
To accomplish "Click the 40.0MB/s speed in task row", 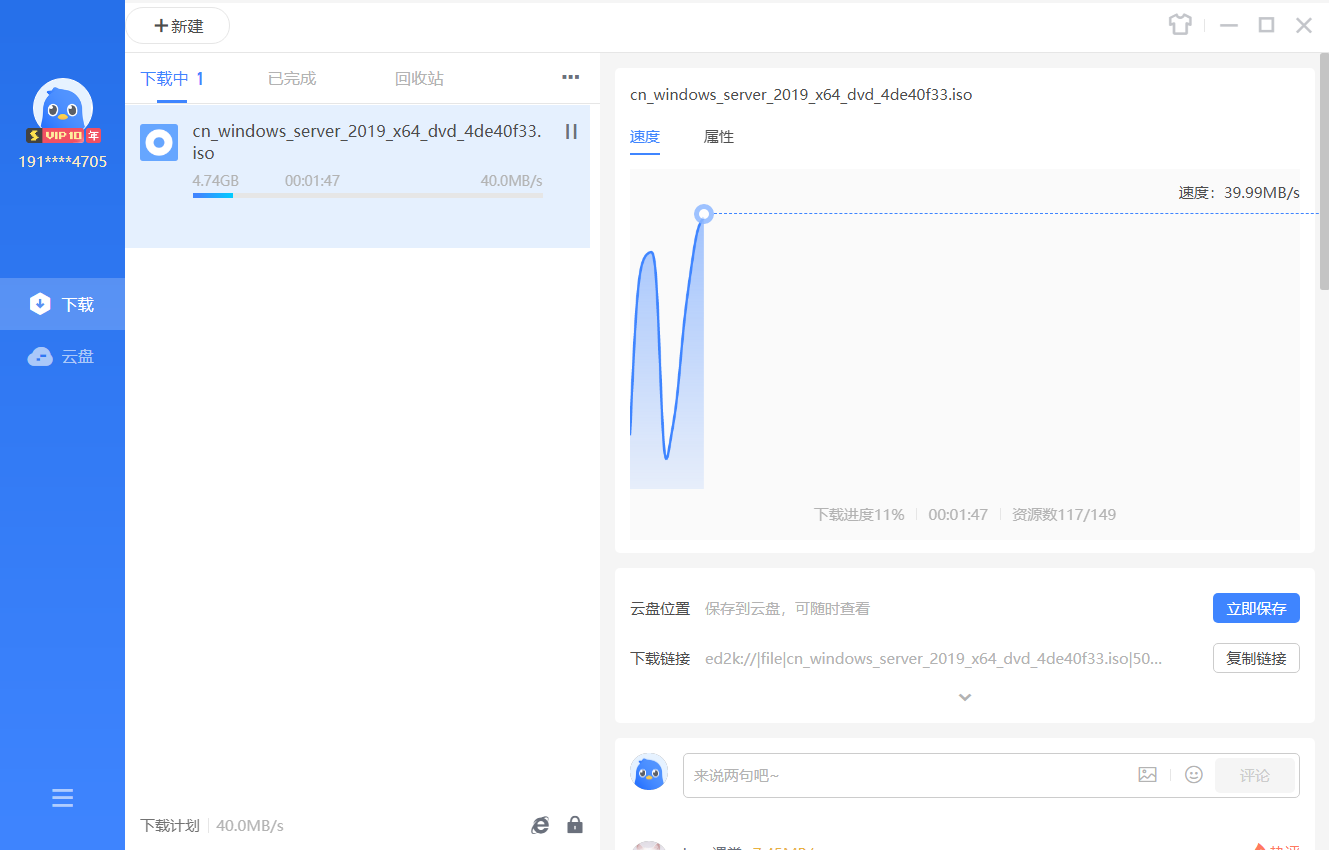I will coord(511,181).
